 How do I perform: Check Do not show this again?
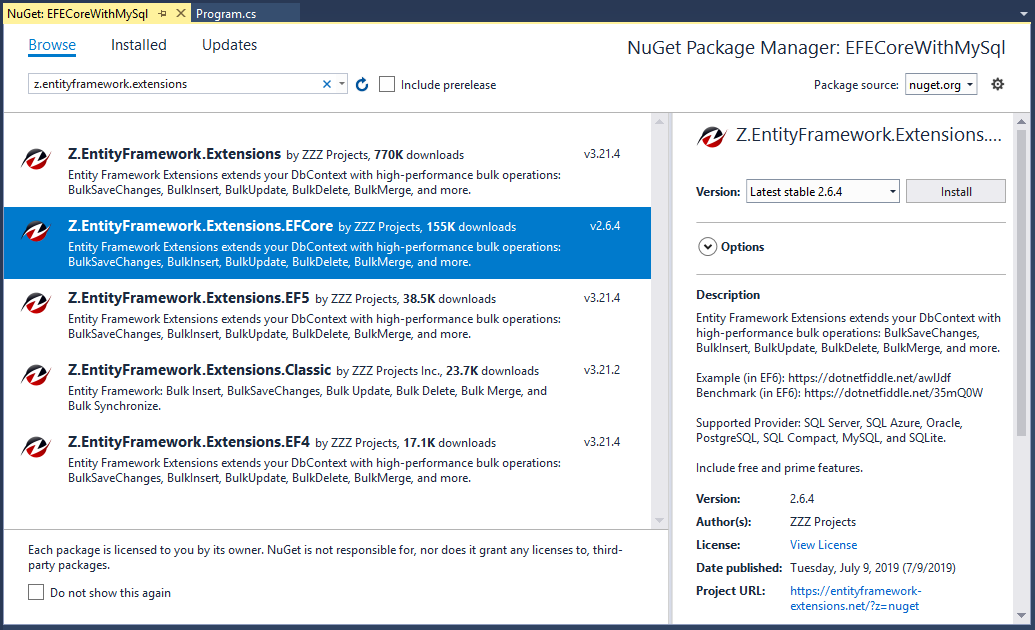(x=36, y=592)
